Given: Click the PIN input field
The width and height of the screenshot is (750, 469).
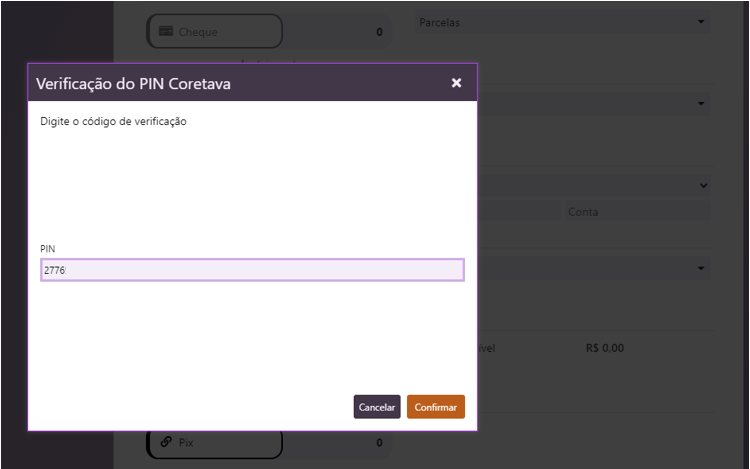Looking at the screenshot, I should [252, 270].
